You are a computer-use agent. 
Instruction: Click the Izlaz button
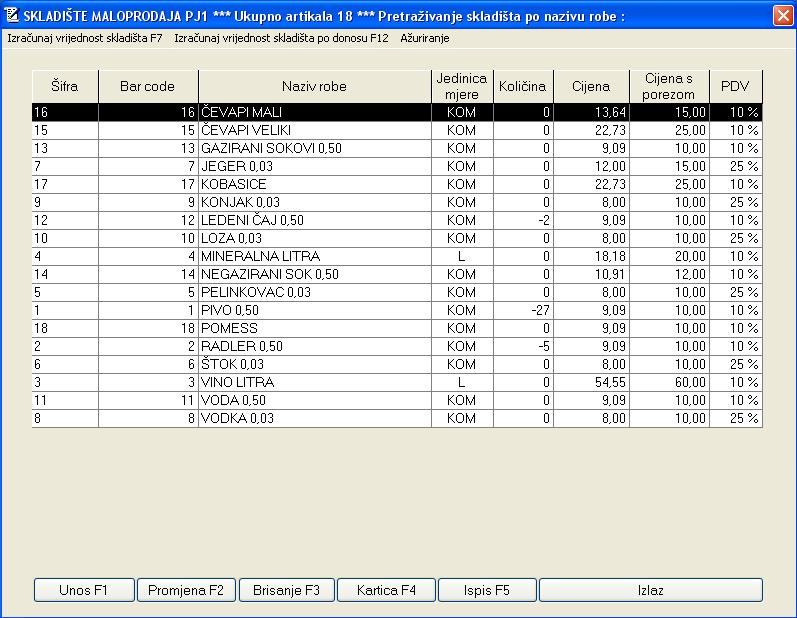pyautogui.click(x=651, y=590)
